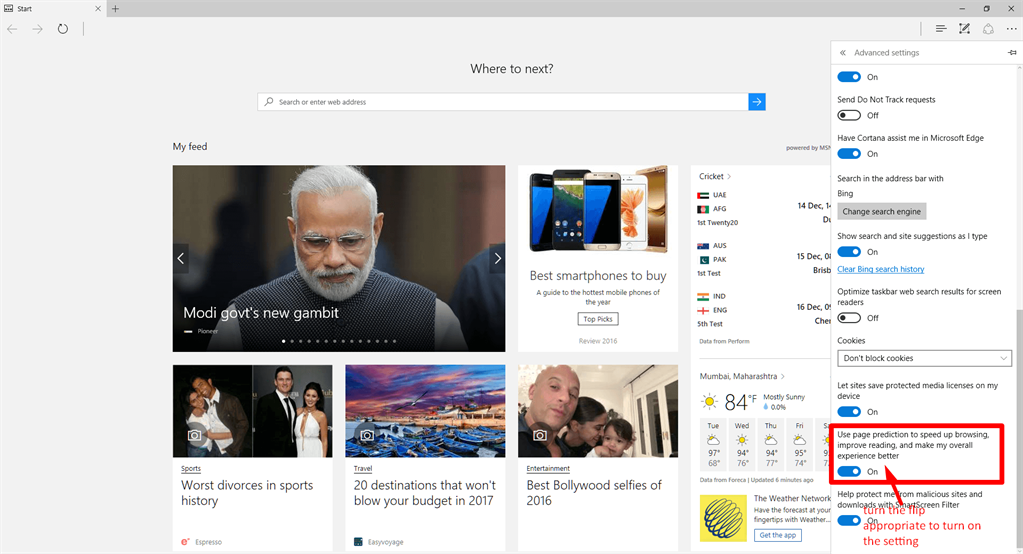Click the Change search engine button

click(x=881, y=211)
